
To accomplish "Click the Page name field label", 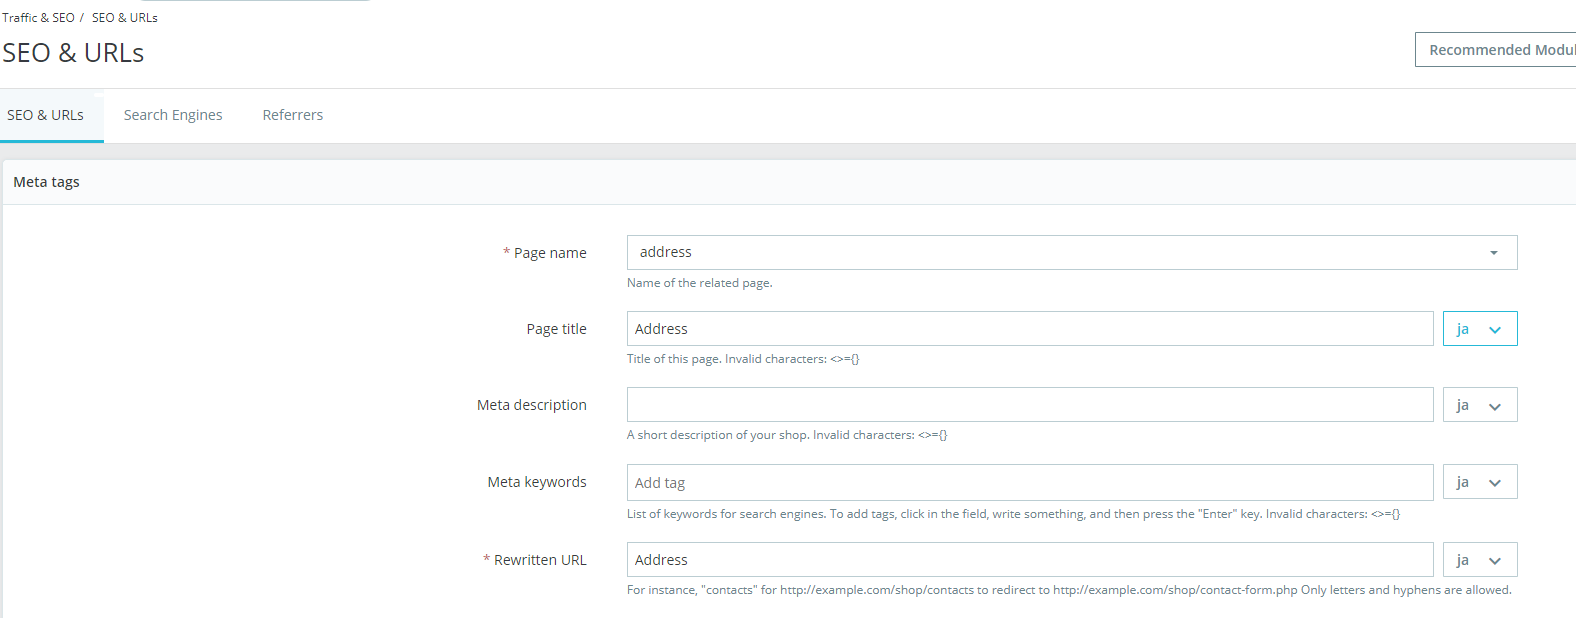I will pyautogui.click(x=545, y=253).
